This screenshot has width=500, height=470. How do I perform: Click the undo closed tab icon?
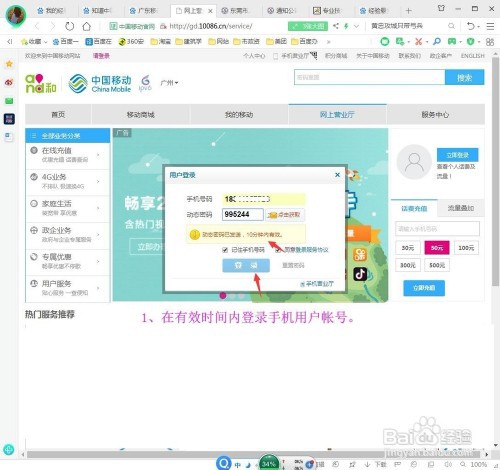tap(470, 26)
